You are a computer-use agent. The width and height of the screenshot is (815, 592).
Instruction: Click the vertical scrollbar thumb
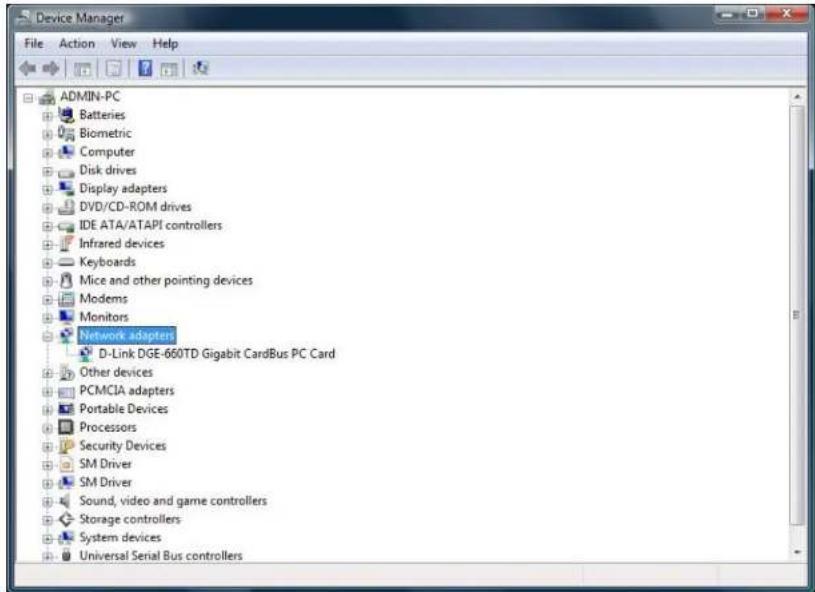pyautogui.click(x=797, y=315)
